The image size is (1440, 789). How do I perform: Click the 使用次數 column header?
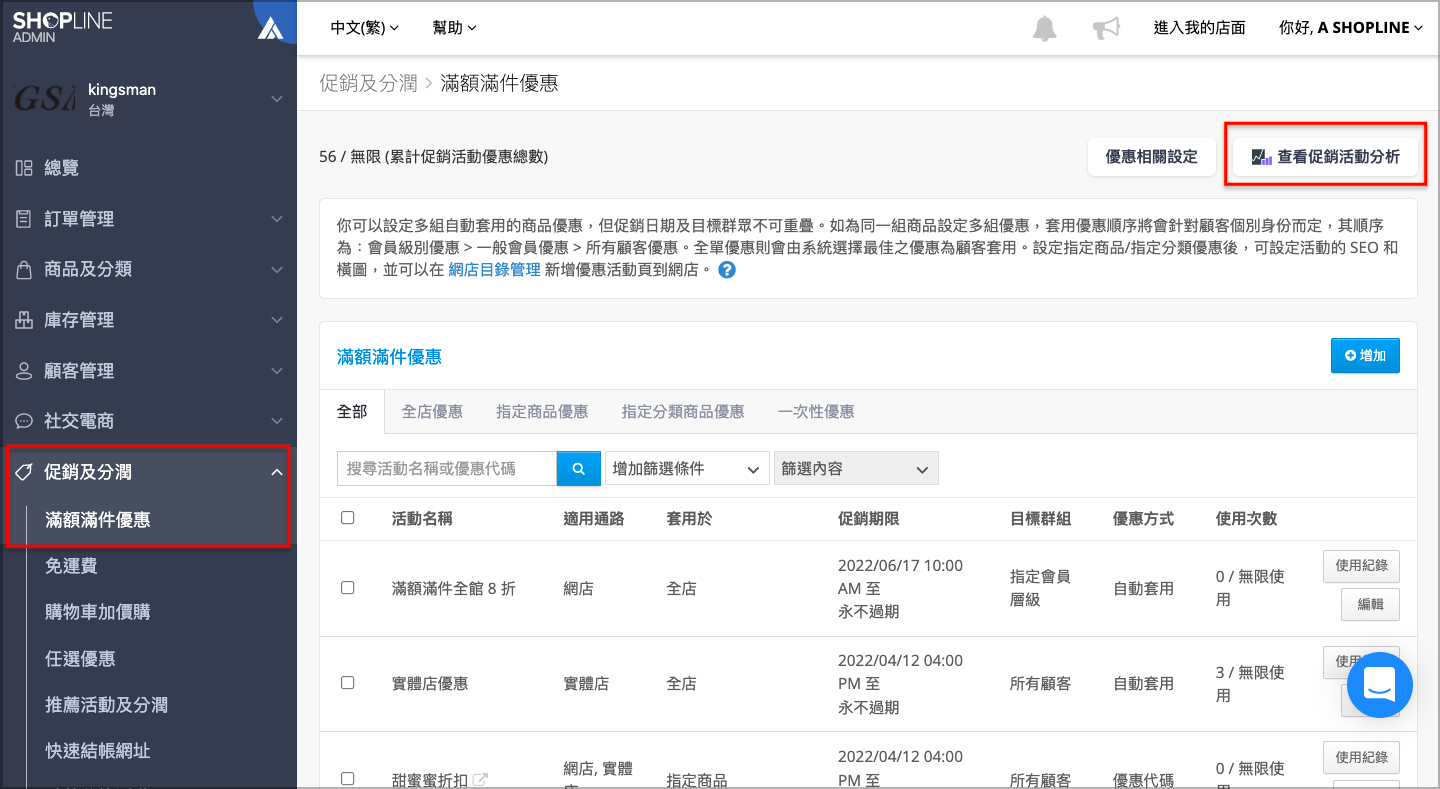pyautogui.click(x=1246, y=519)
